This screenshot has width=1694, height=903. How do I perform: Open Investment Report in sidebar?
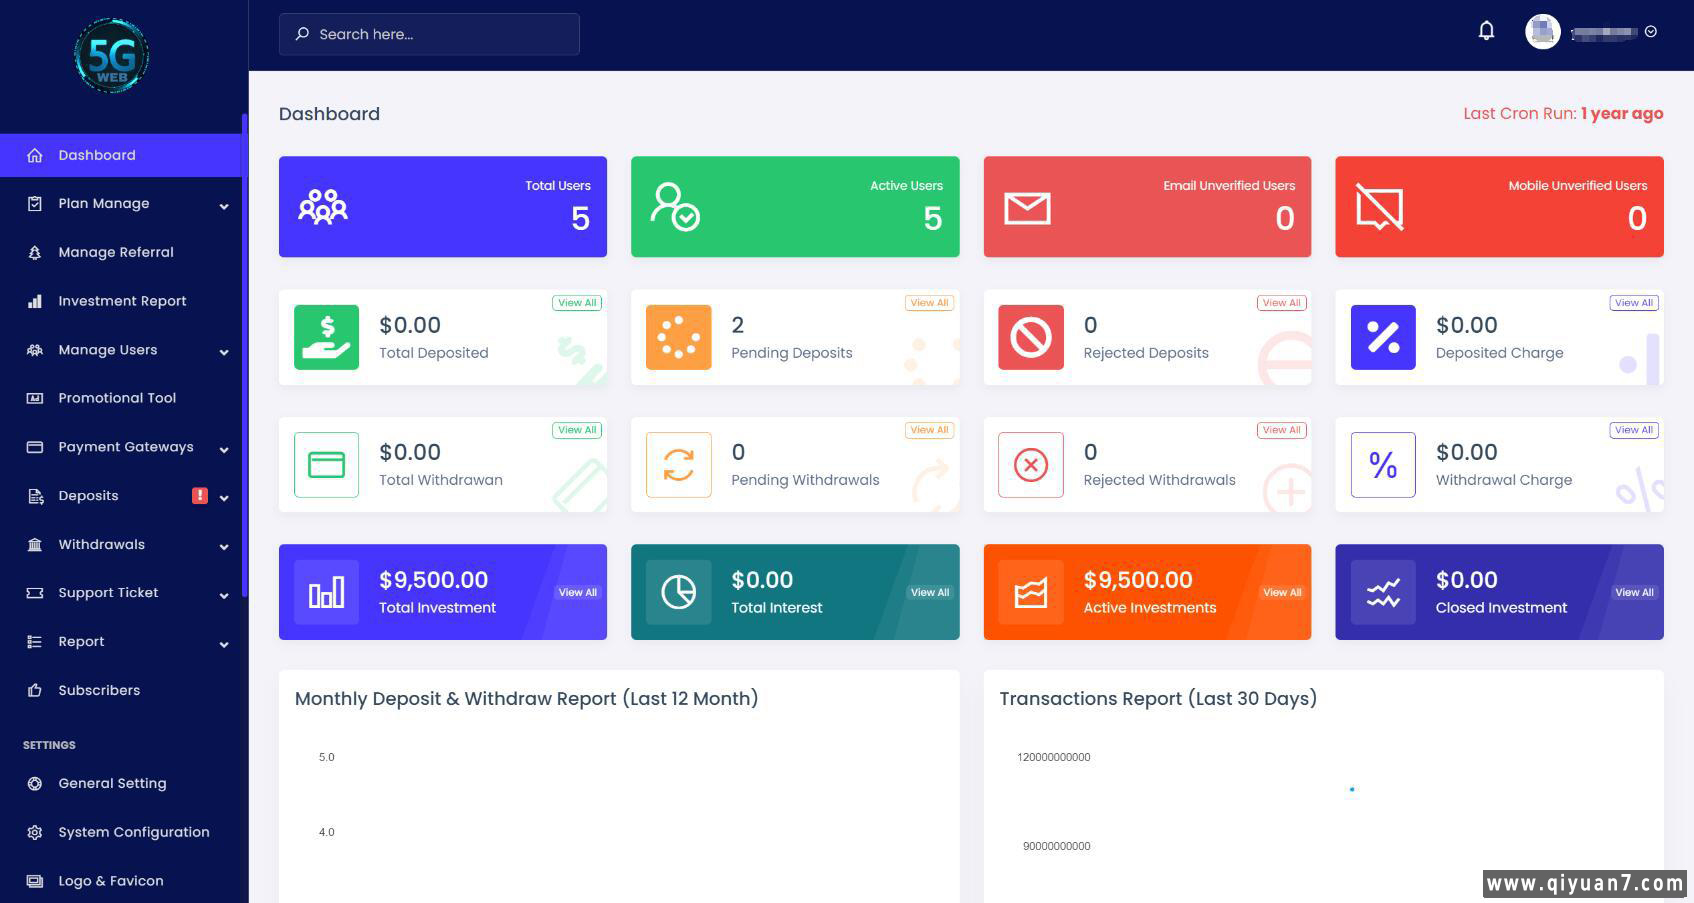122,301
